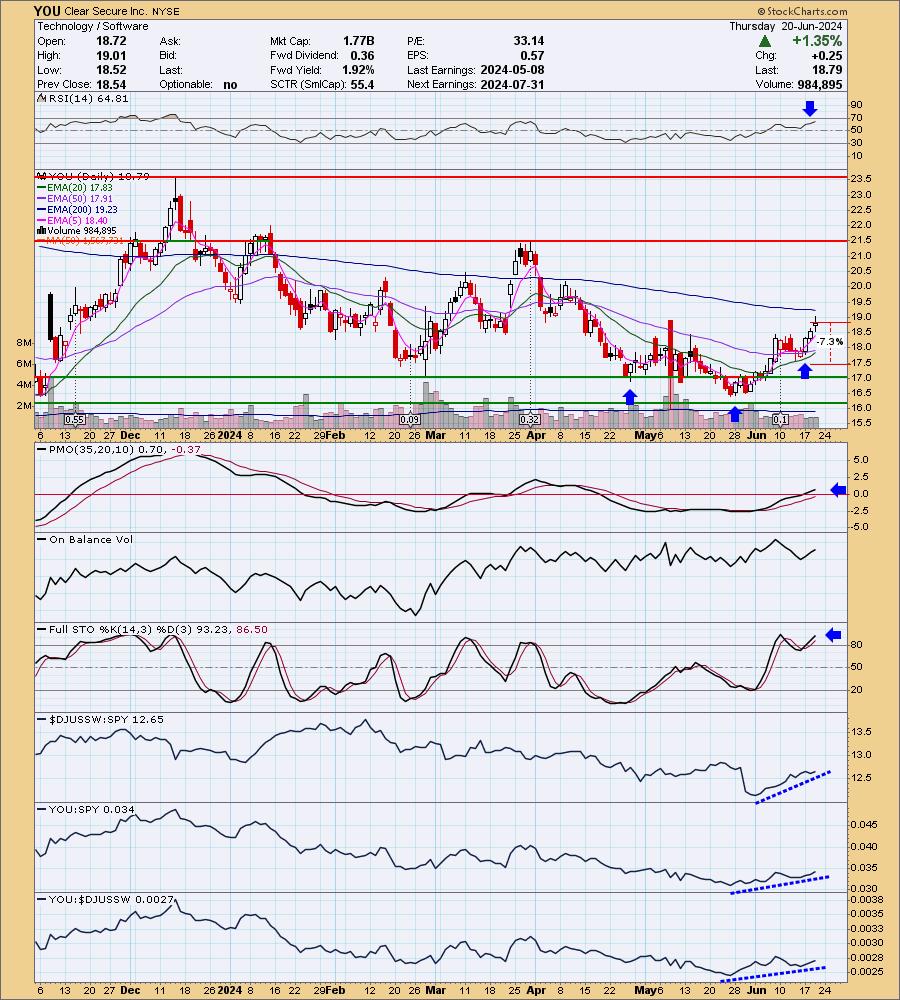Click the Fwd Dividend value 0.36
This screenshot has width=900, height=1000.
pyautogui.click(x=362, y=55)
